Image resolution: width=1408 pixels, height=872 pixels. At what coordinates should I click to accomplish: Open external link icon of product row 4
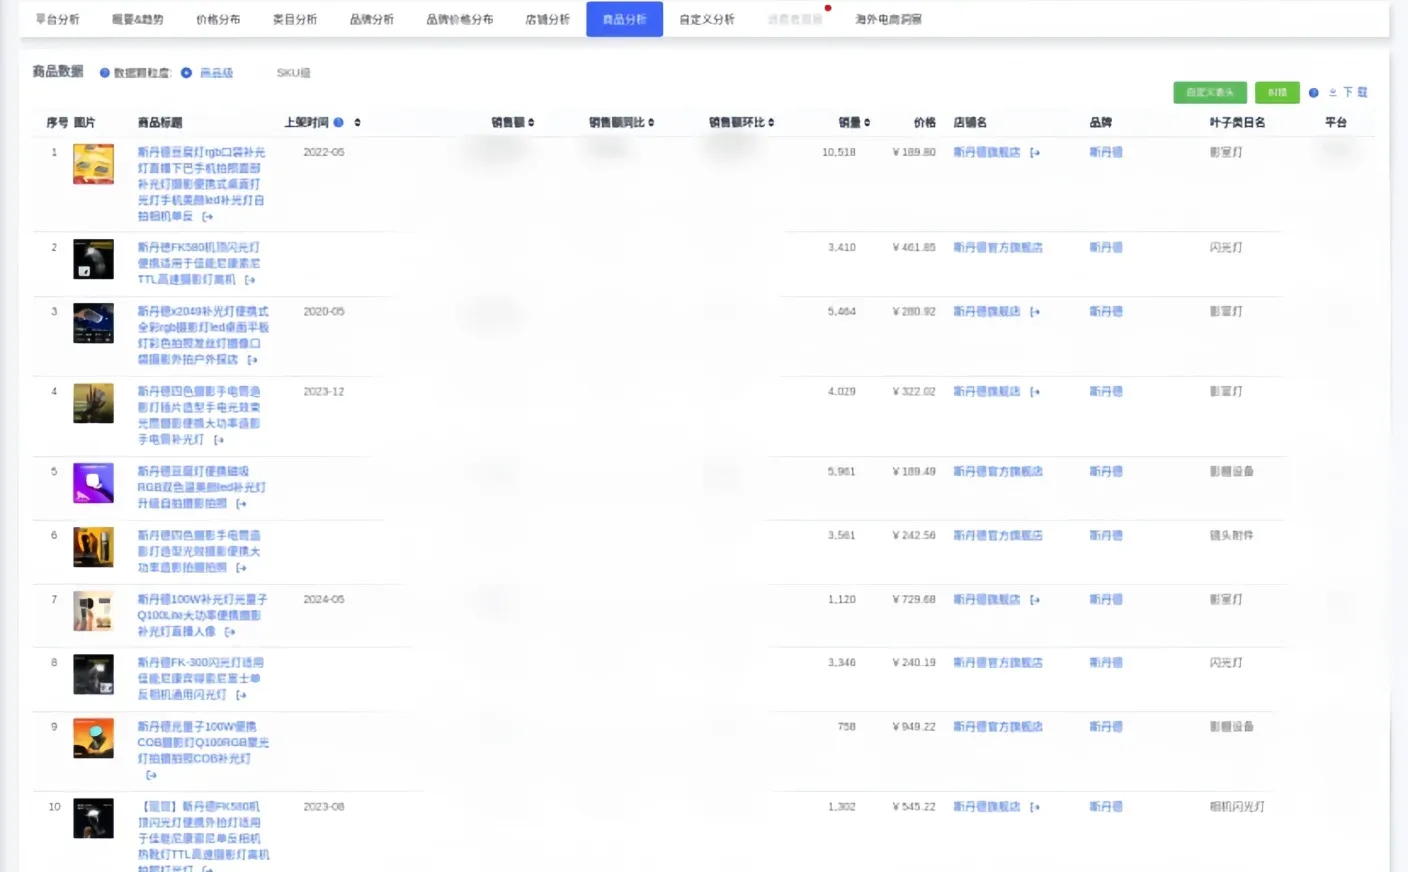point(219,440)
